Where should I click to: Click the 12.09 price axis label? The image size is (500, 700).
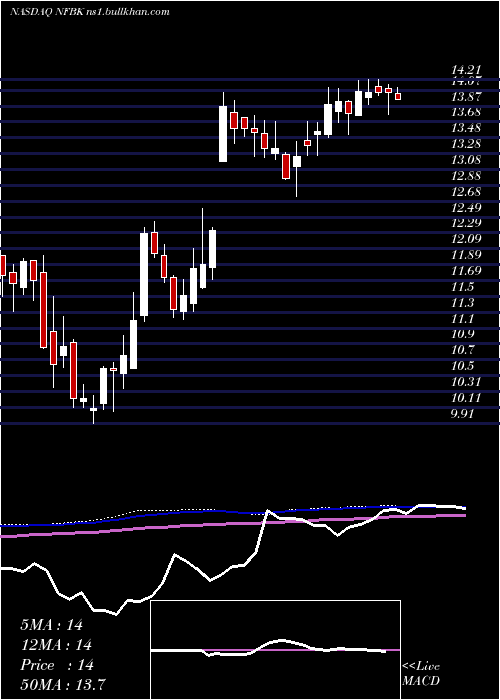pos(466,239)
